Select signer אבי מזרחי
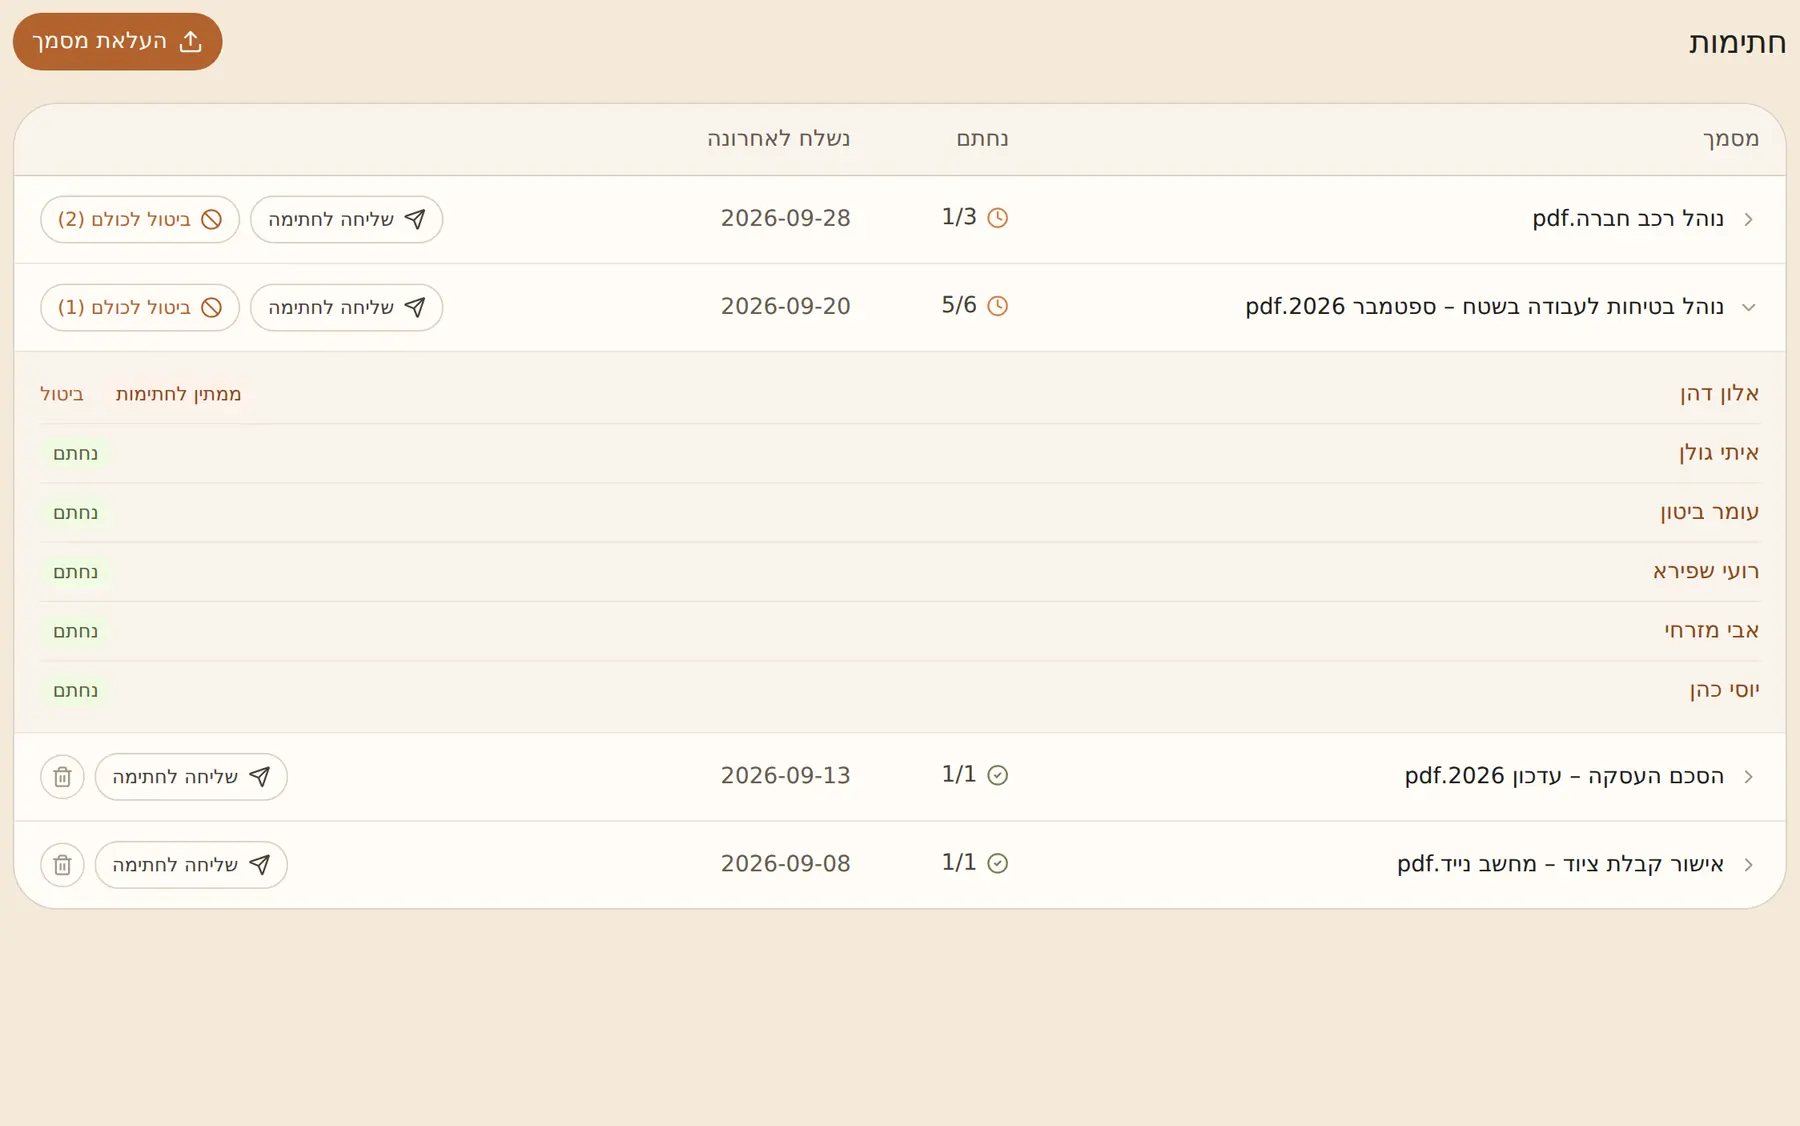Image resolution: width=1800 pixels, height=1126 pixels. pos(1711,630)
